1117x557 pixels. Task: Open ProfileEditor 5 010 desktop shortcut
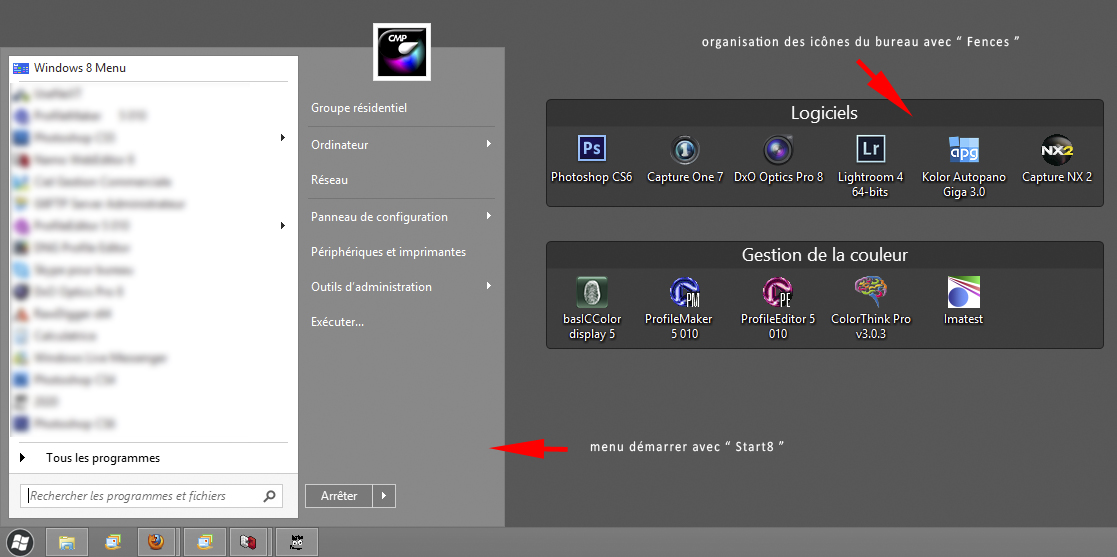pyautogui.click(x=777, y=308)
